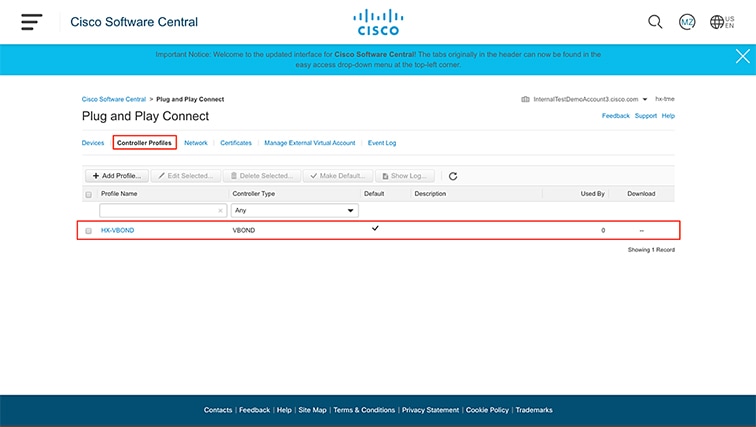Open the footer Contacts link
The height and width of the screenshot is (427, 756).
[218, 410]
